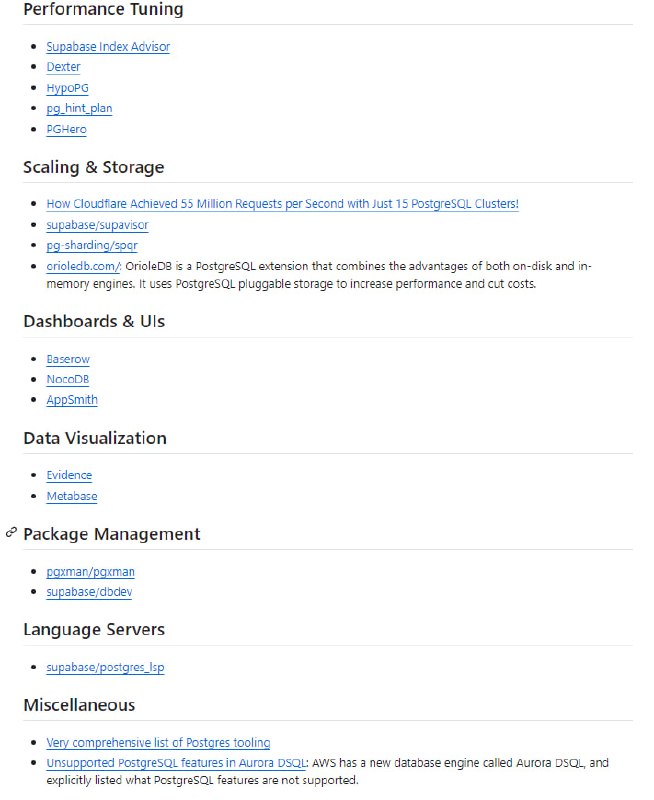
Task: Click the OrioleDB description text
Action: (x=319, y=275)
